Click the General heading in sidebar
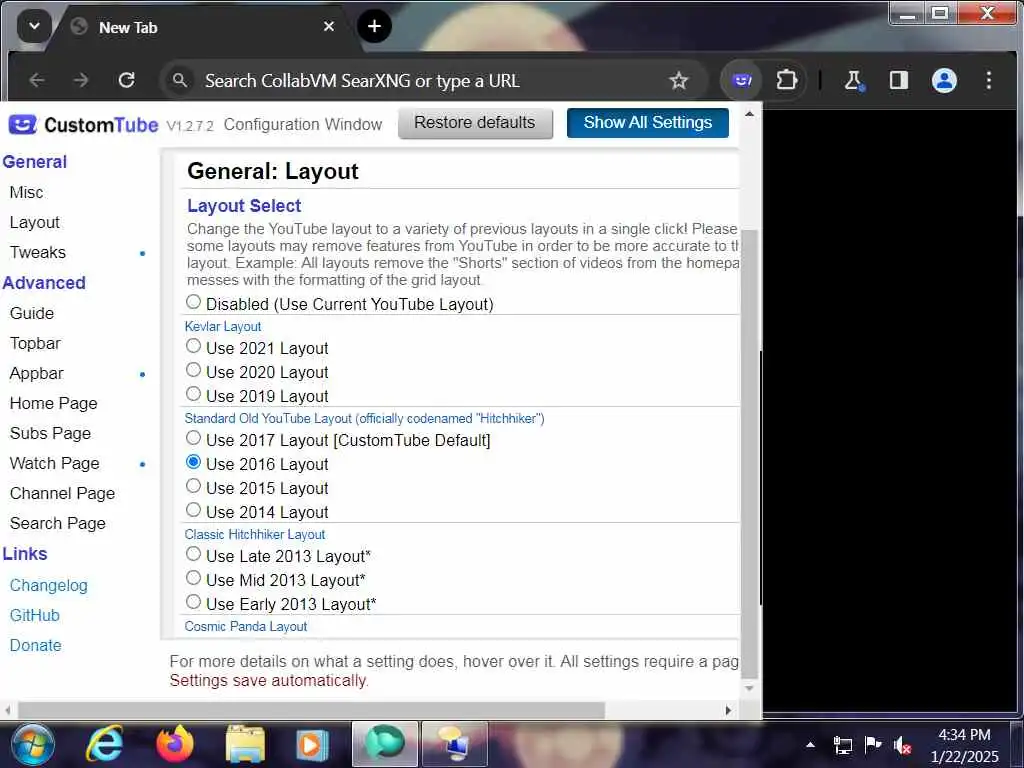 (35, 161)
